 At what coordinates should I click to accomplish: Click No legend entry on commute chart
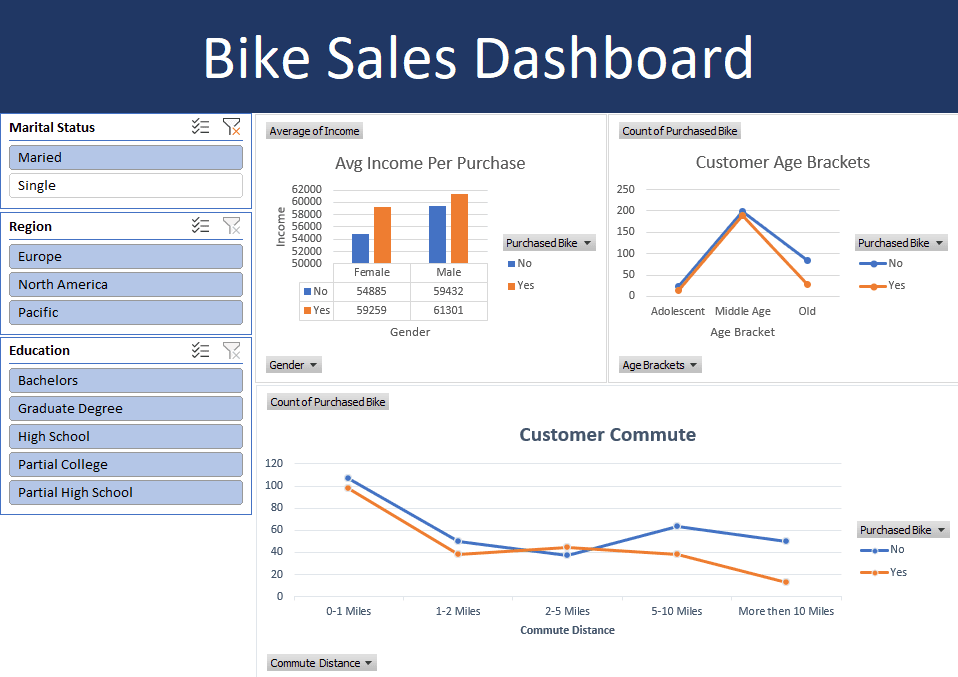pyautogui.click(x=882, y=550)
